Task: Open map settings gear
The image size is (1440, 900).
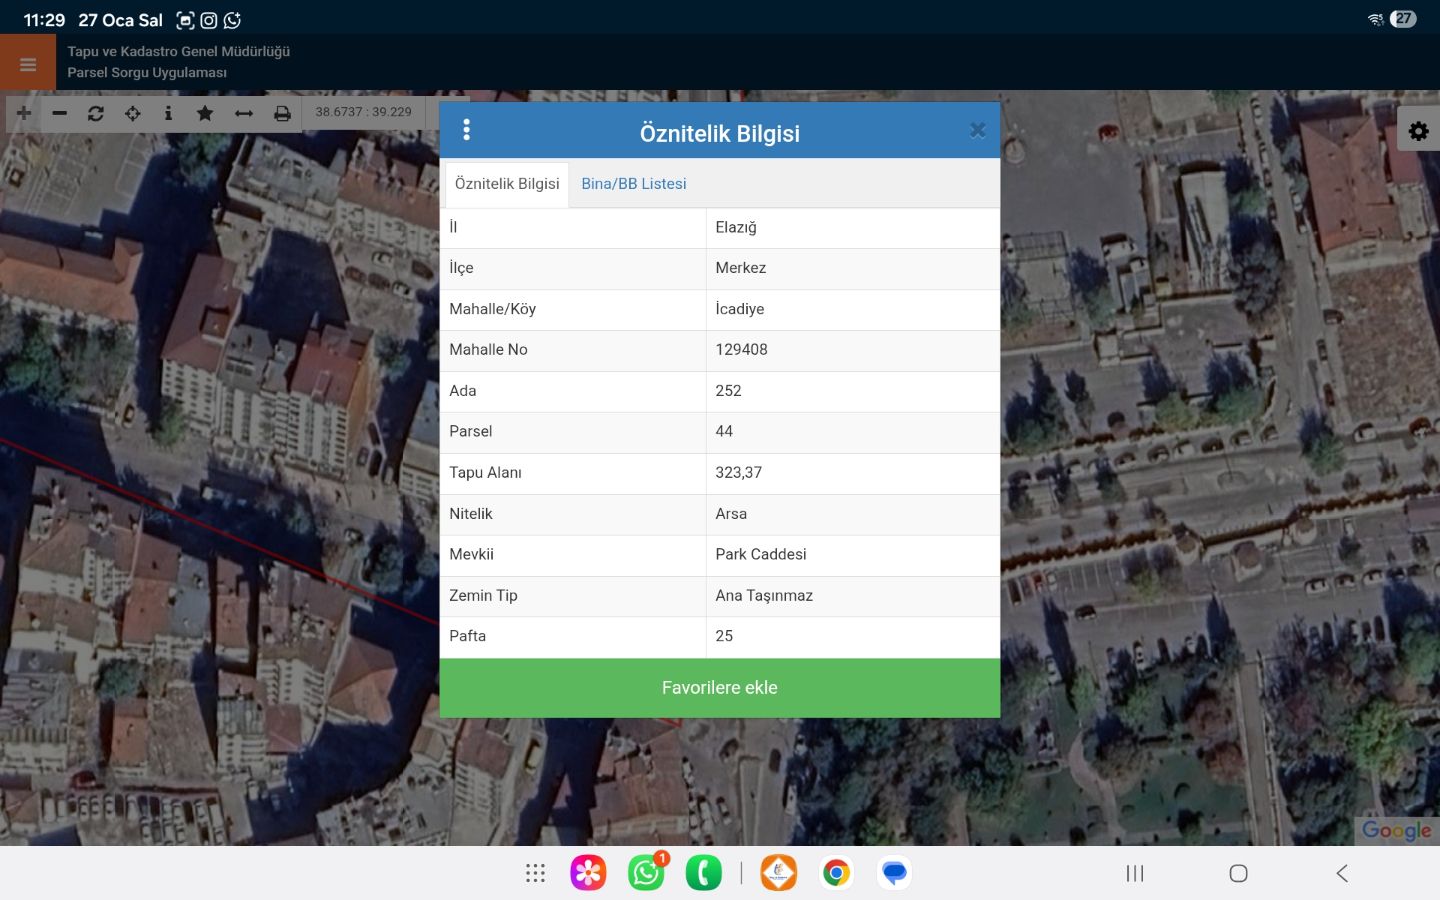Action: point(1418,131)
